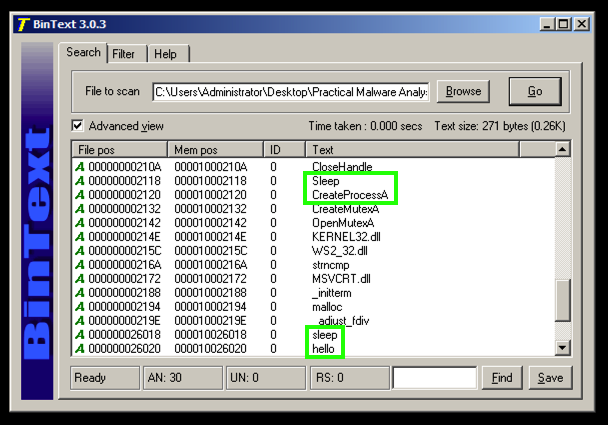
Task: Select the capitalized Sleep string
Action: 326,181
